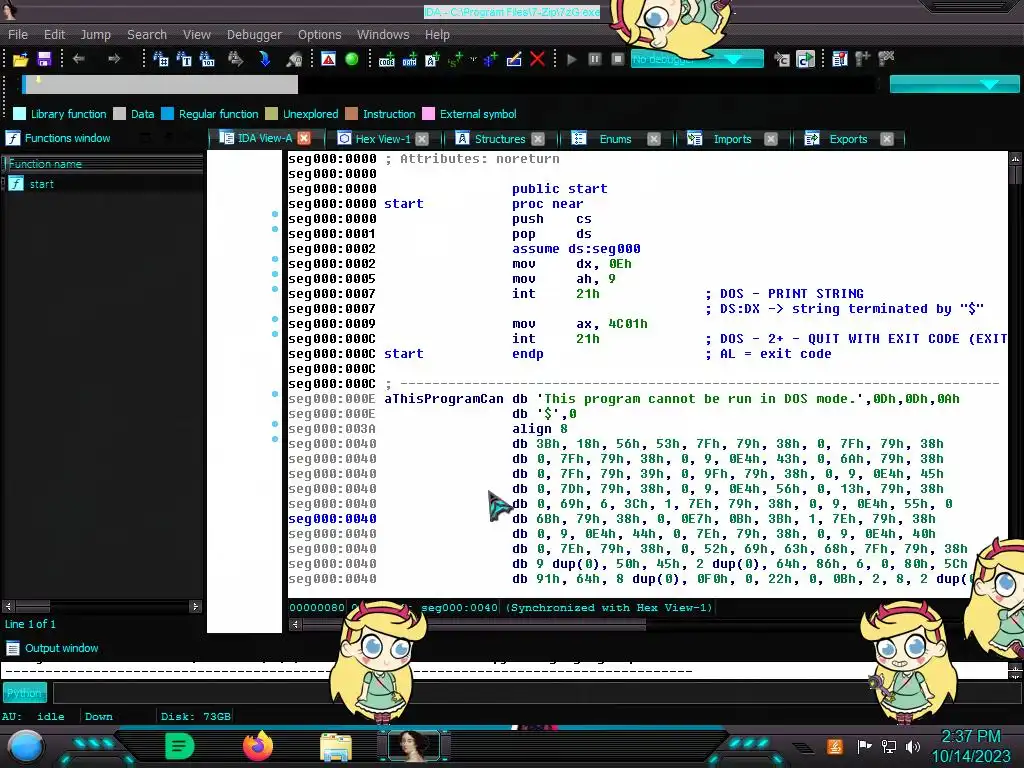This screenshot has width=1024, height=768.
Task: Pause the debugger process
Action: 594,59
